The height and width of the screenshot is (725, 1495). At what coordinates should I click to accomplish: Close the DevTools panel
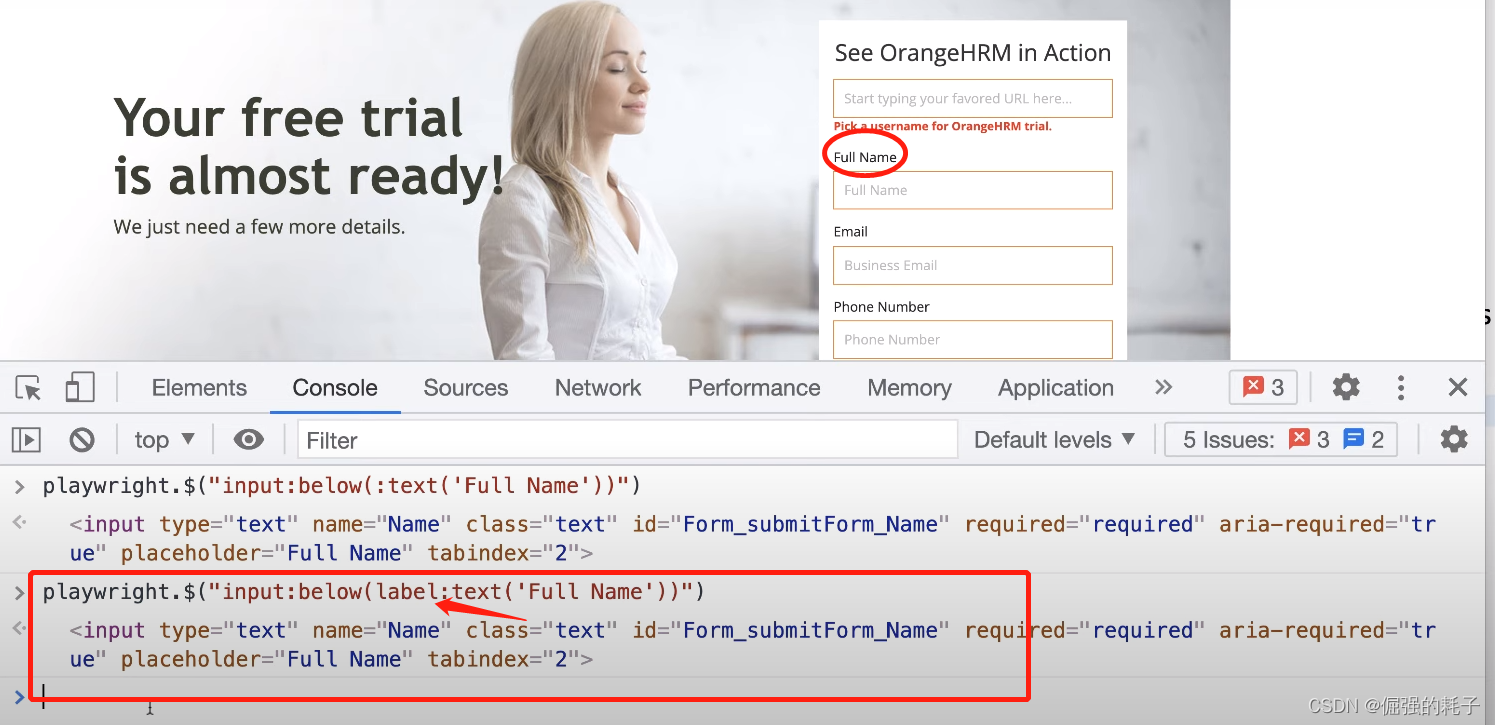tap(1458, 388)
